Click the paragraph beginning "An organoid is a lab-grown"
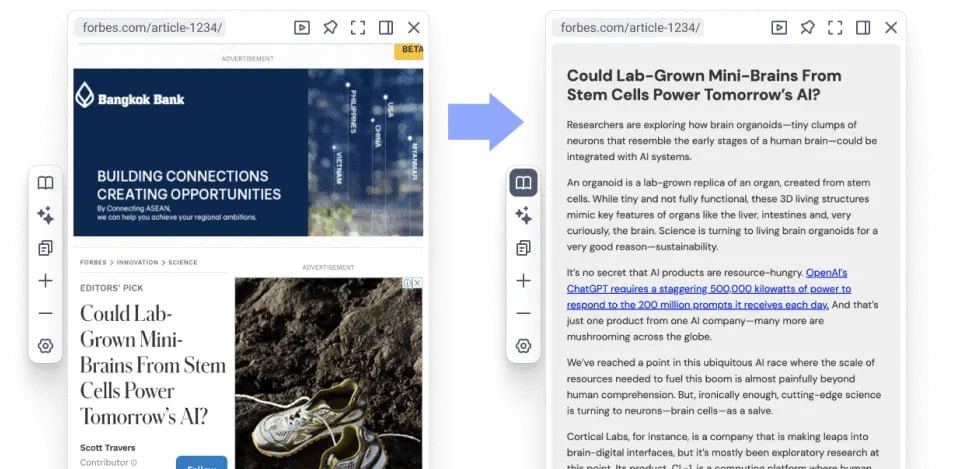 (x=722, y=215)
